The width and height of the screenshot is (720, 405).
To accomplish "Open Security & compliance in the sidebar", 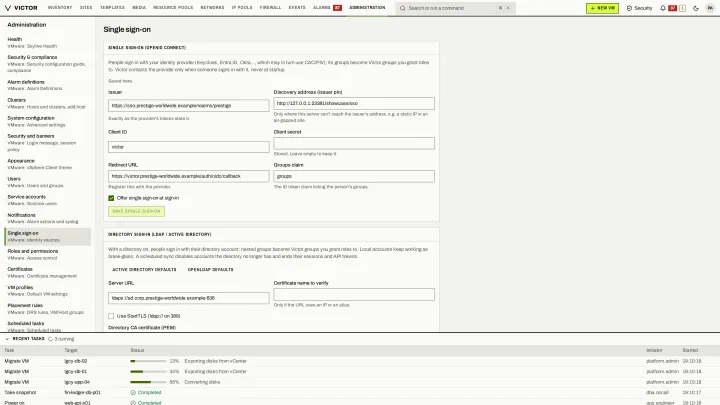I will click(x=47, y=63).
